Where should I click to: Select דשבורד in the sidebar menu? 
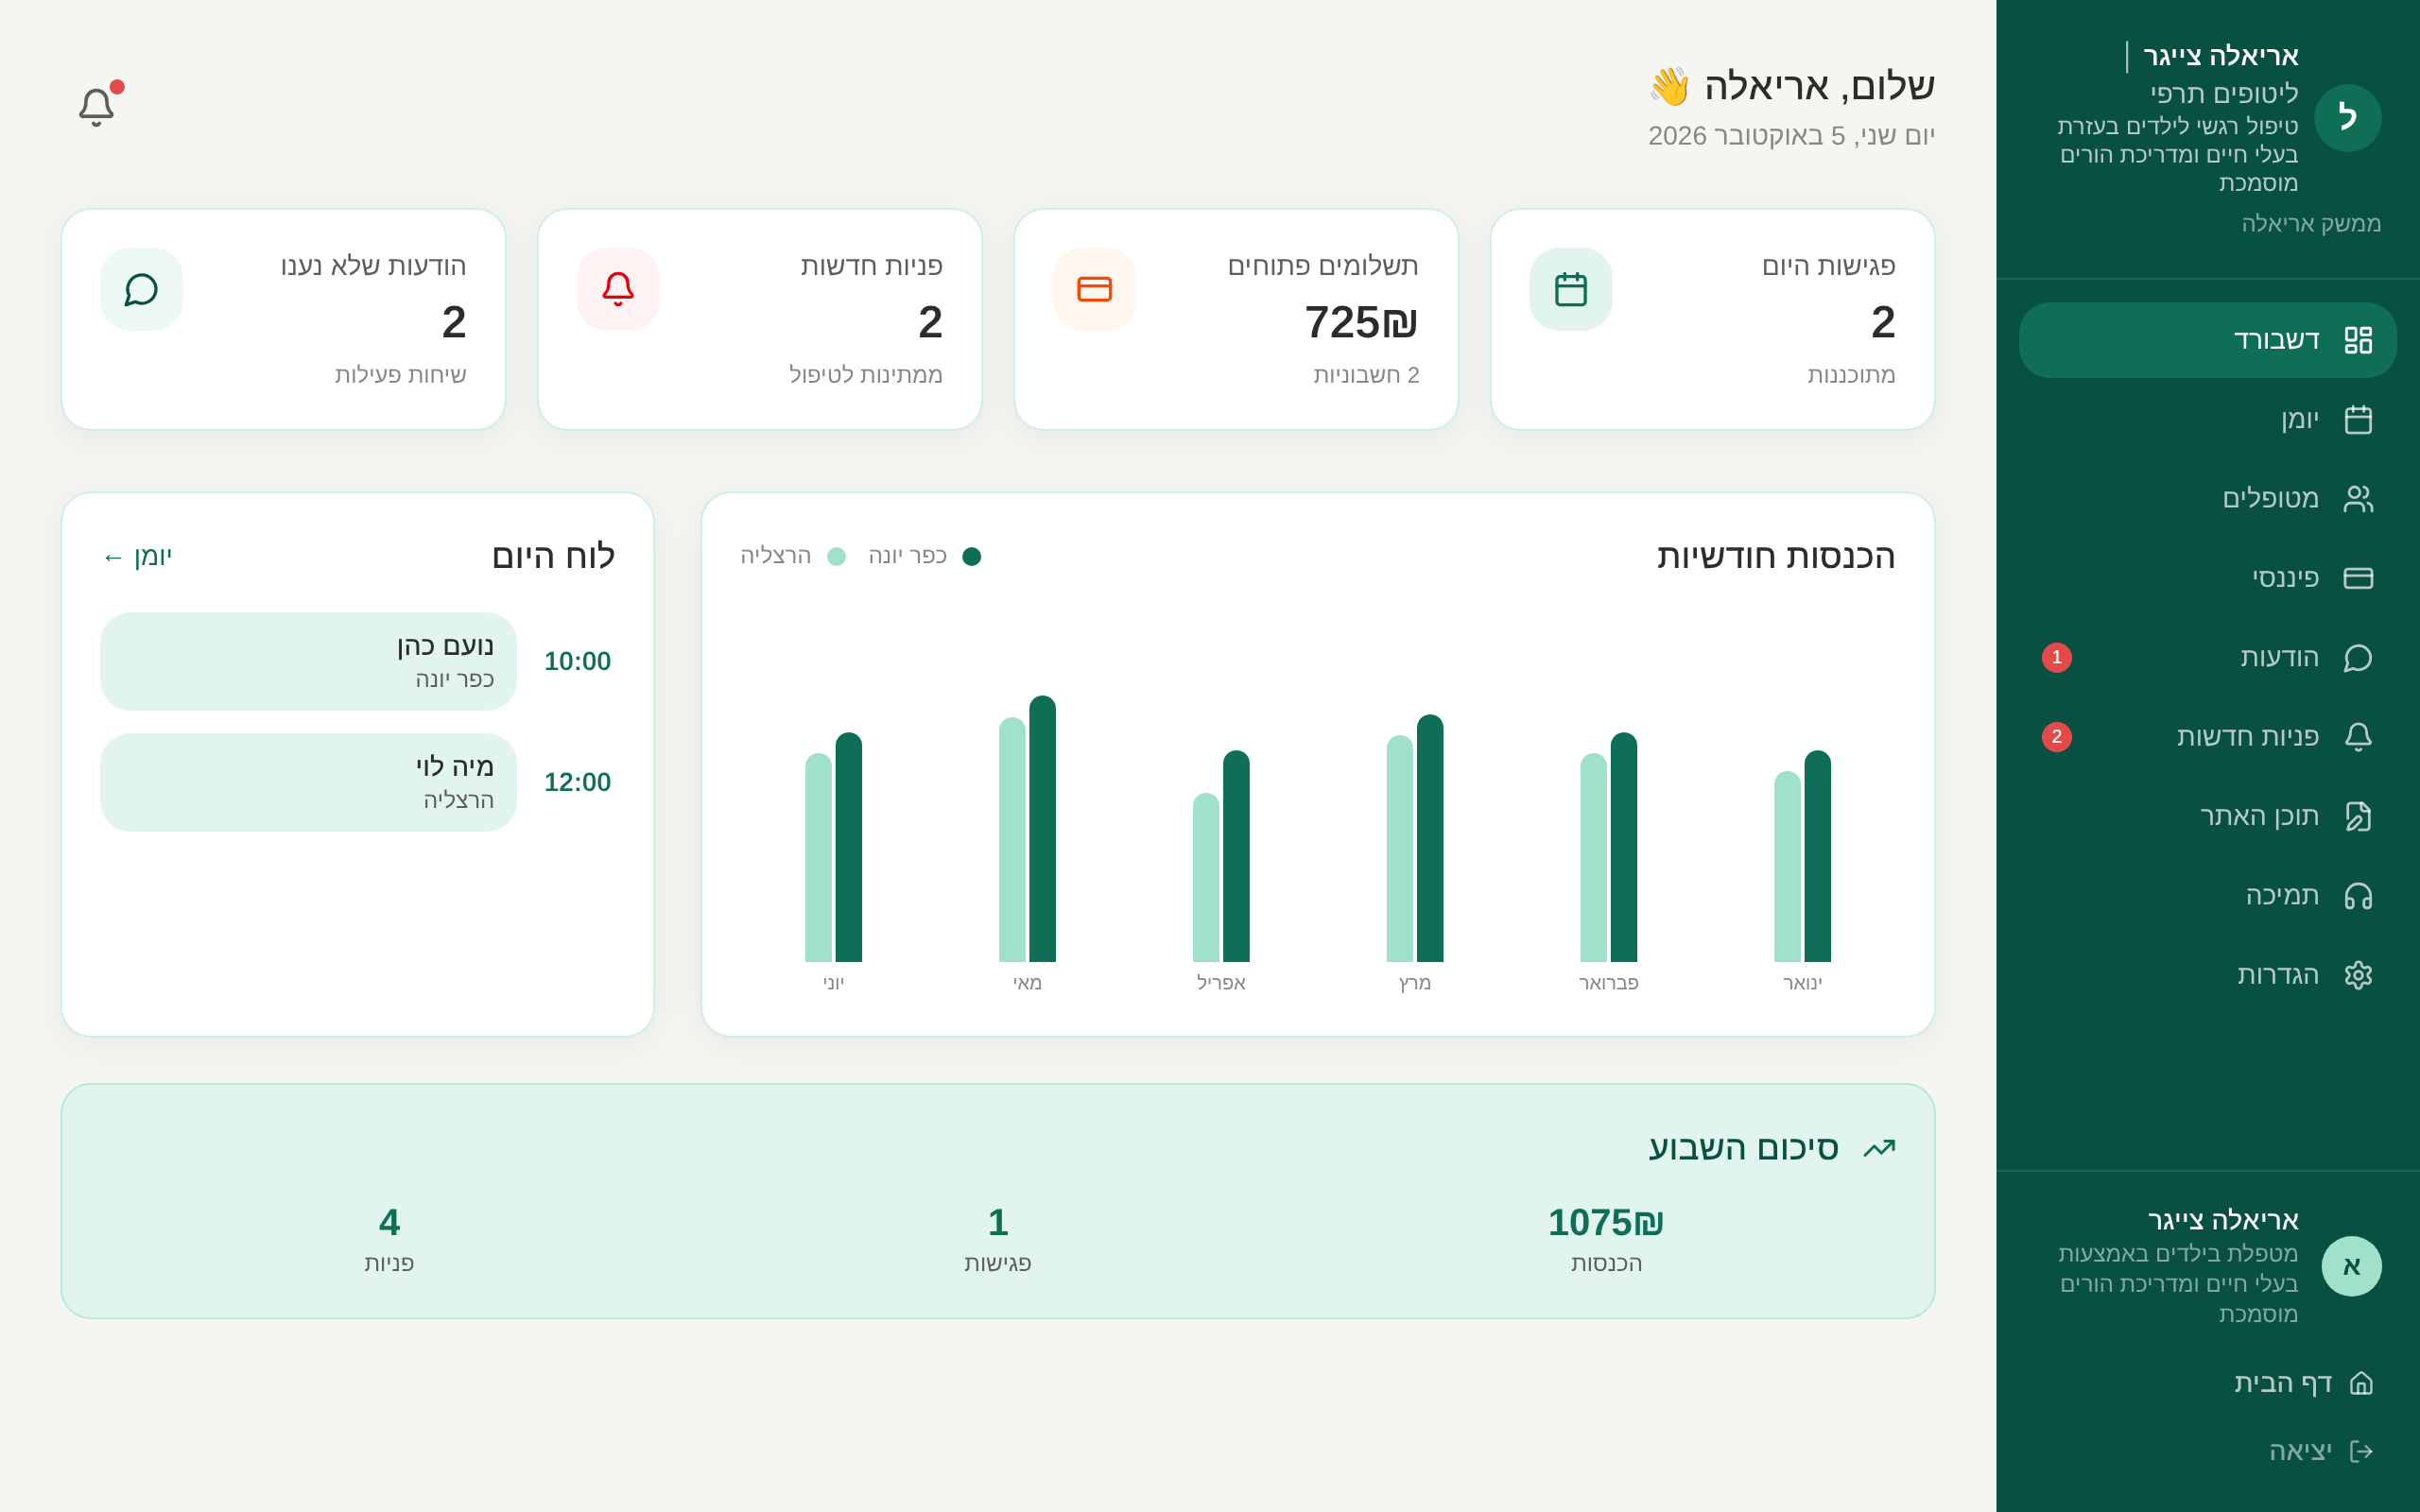[2207, 340]
